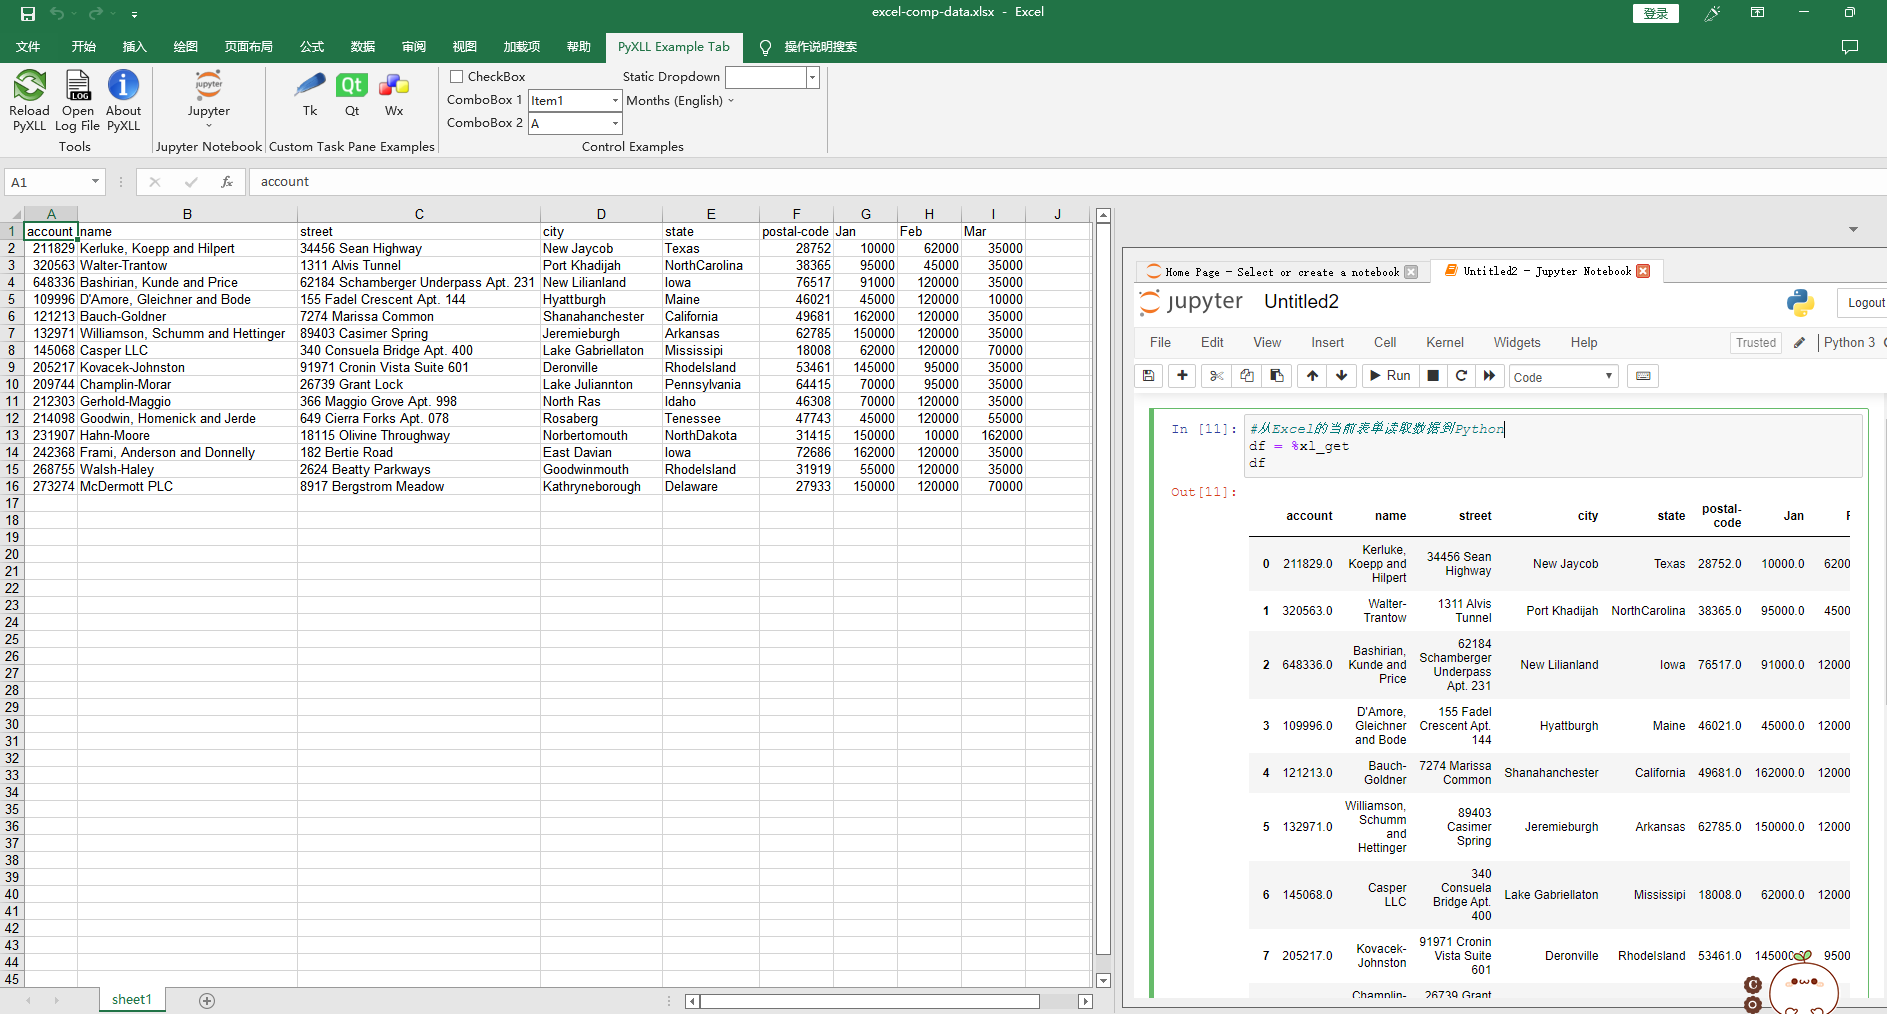Customize Quick Access Toolbar dropdown
The width and height of the screenshot is (1887, 1014).
[134, 14]
